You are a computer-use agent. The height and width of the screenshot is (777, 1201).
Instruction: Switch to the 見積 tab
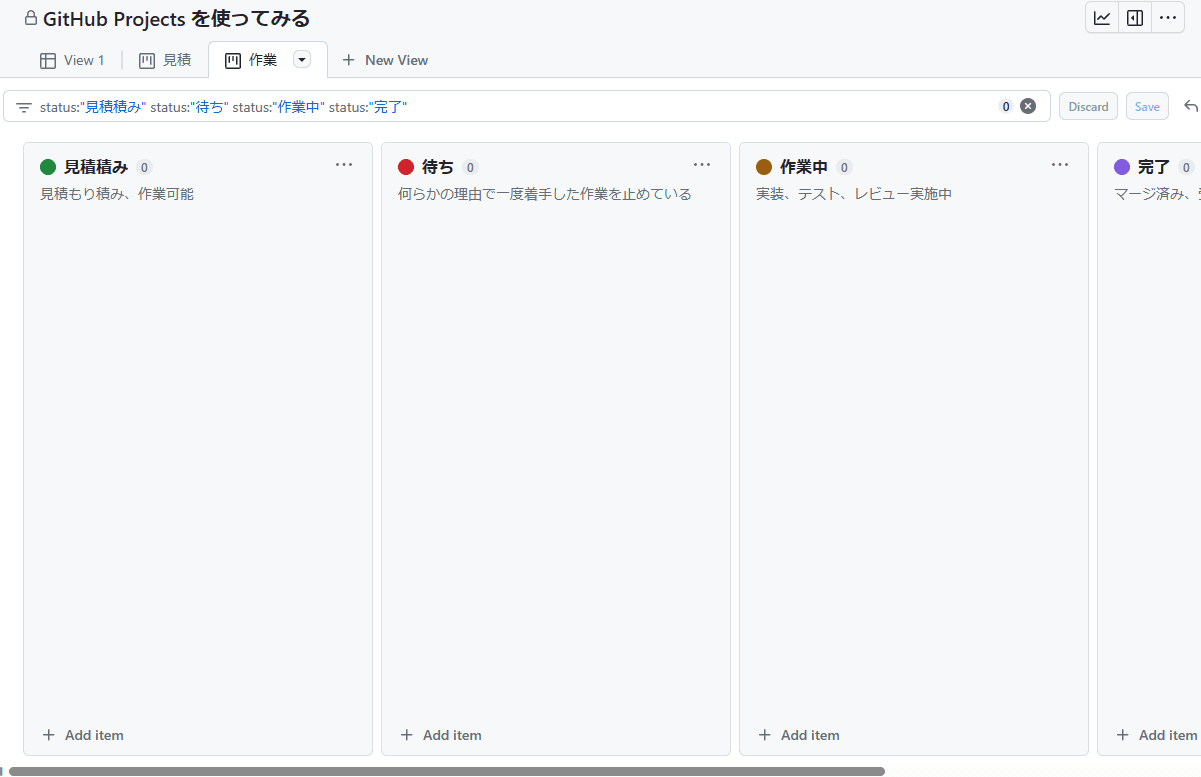[165, 60]
